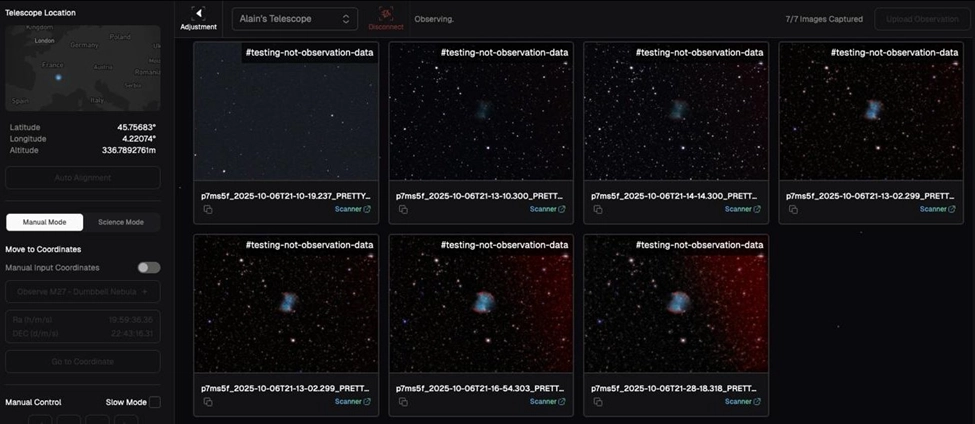Click filename p7ms5f_2025-10-06T21-10-19.237_PRETTY
Viewport: 975px width, 424px height.
[x=286, y=195]
